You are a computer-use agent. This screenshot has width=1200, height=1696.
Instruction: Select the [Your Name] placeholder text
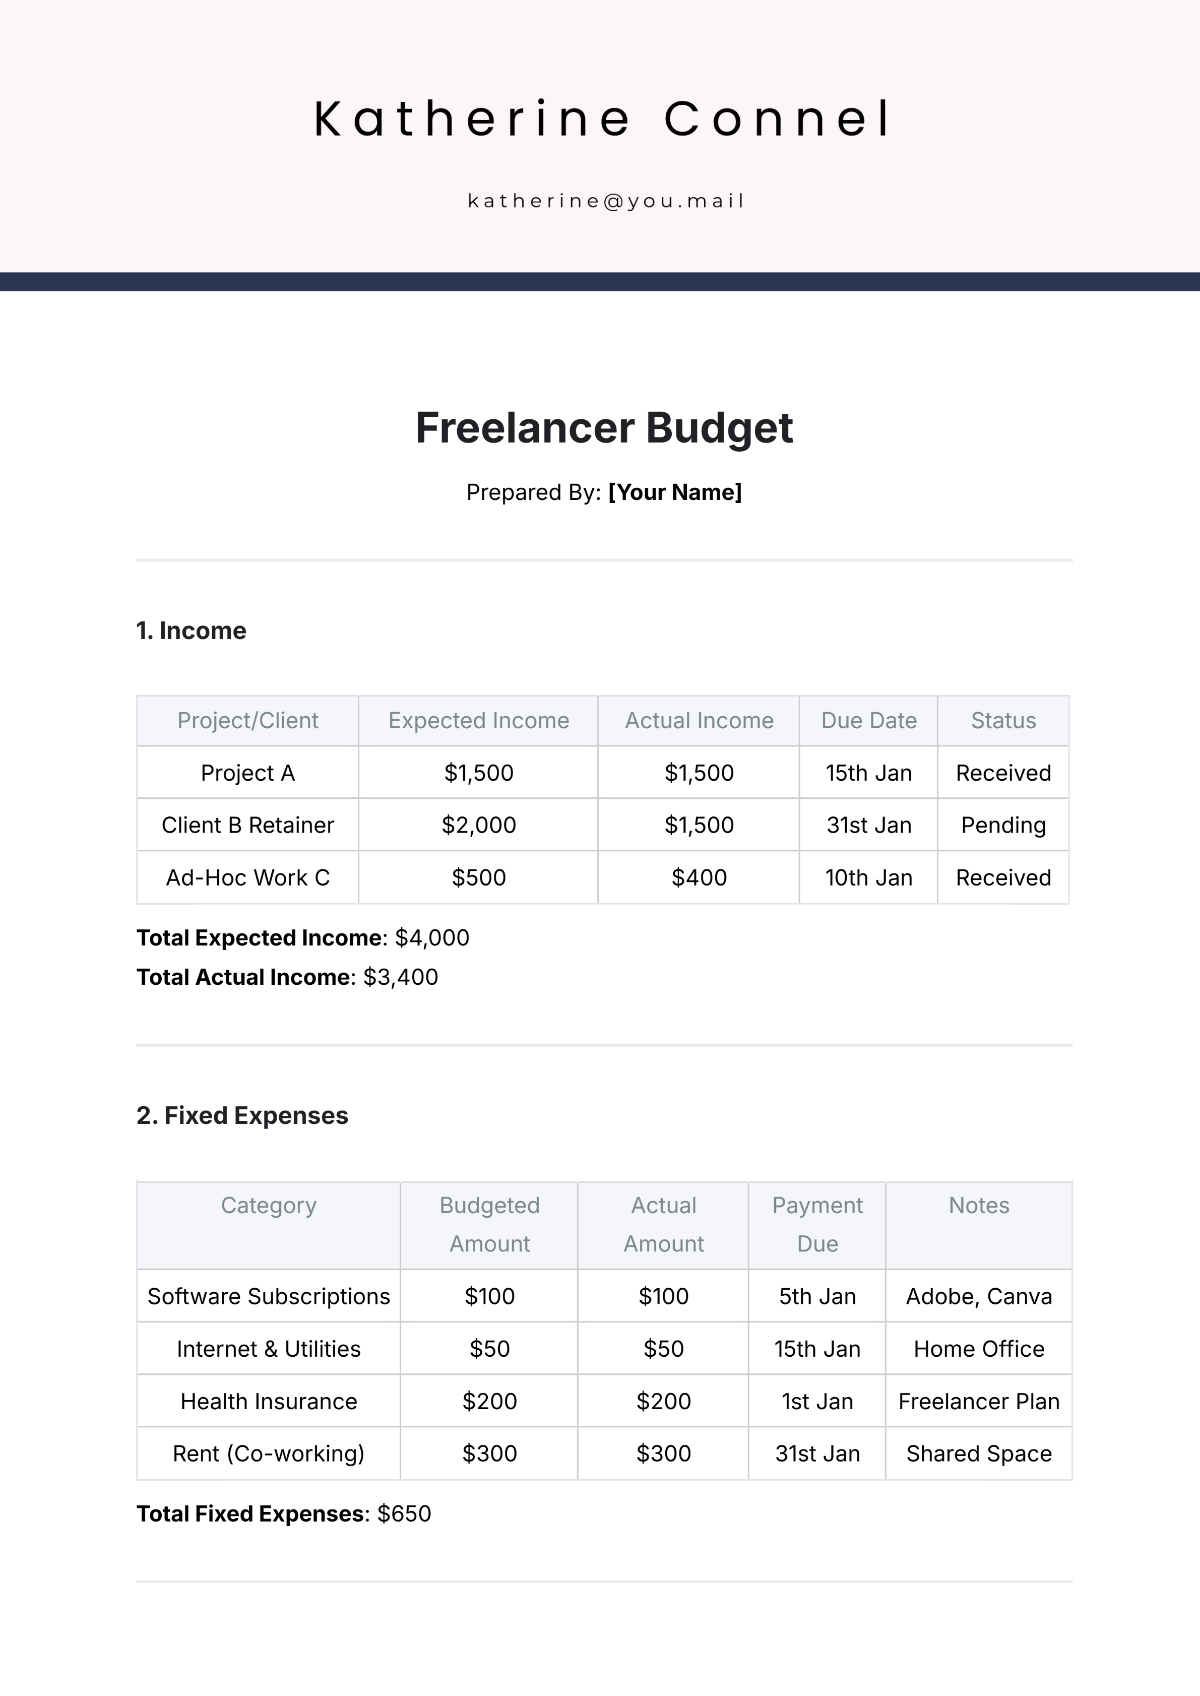[x=675, y=492]
